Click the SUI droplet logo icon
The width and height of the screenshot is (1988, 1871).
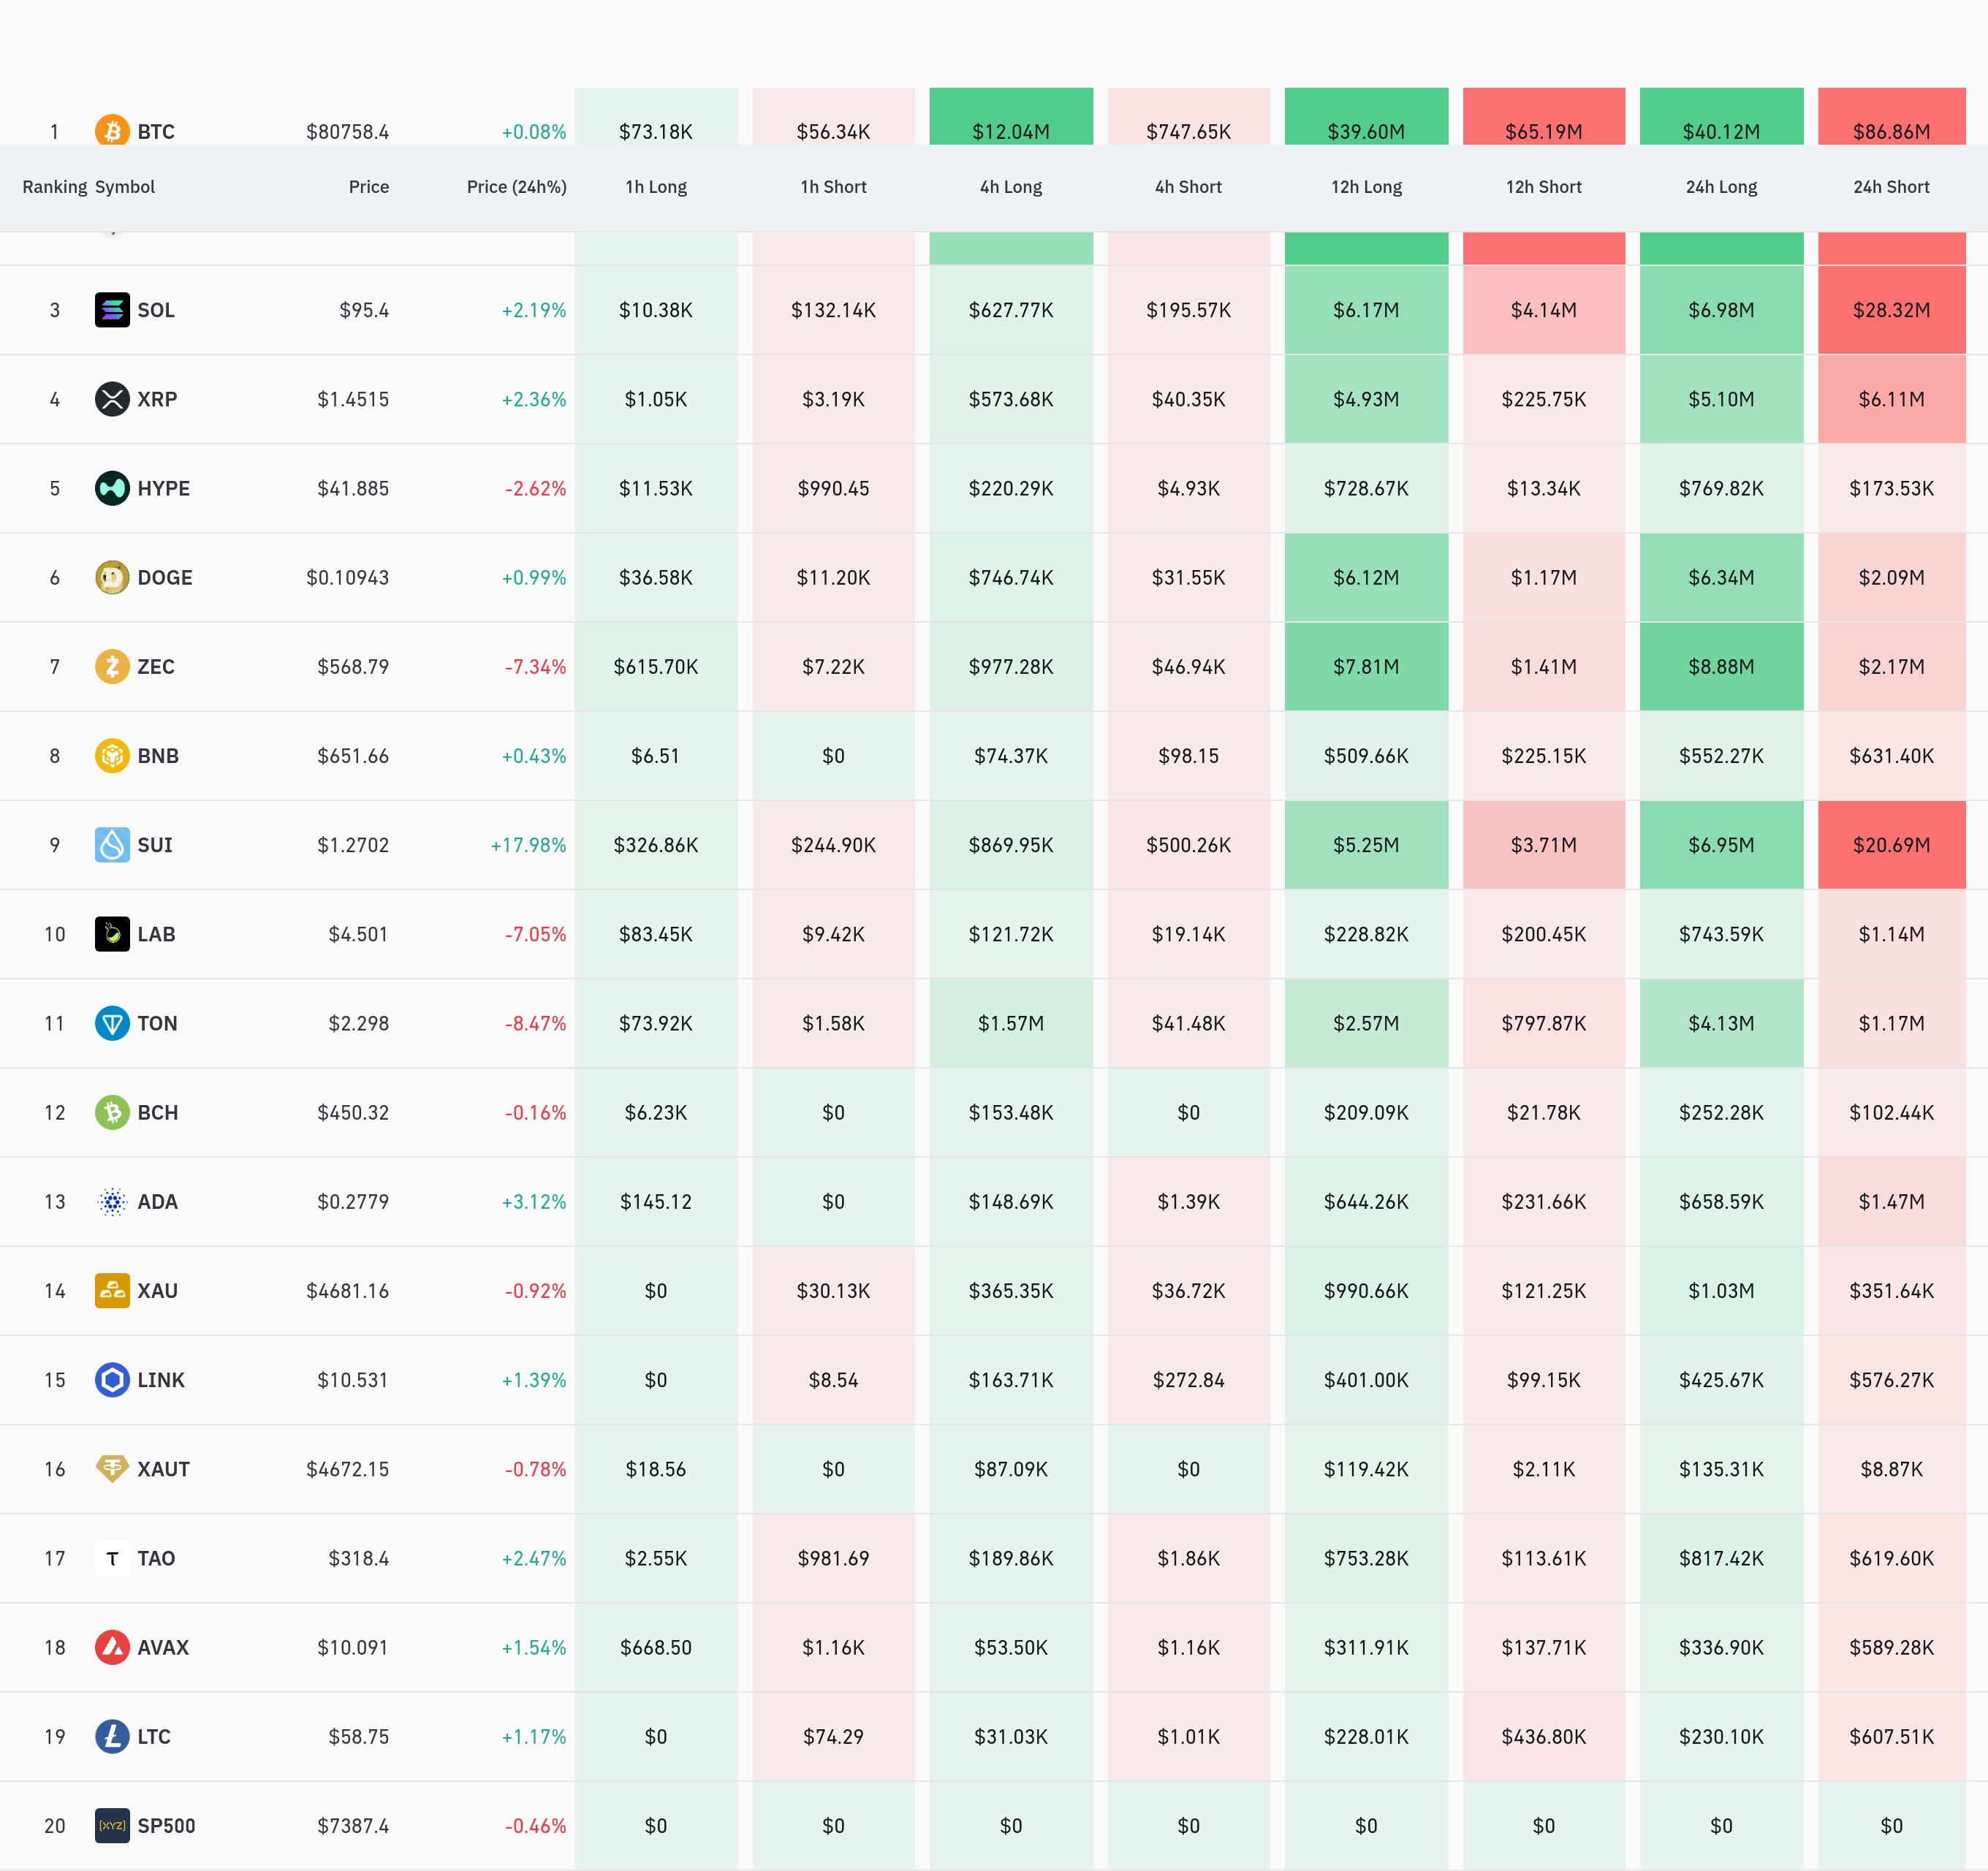pos(112,845)
